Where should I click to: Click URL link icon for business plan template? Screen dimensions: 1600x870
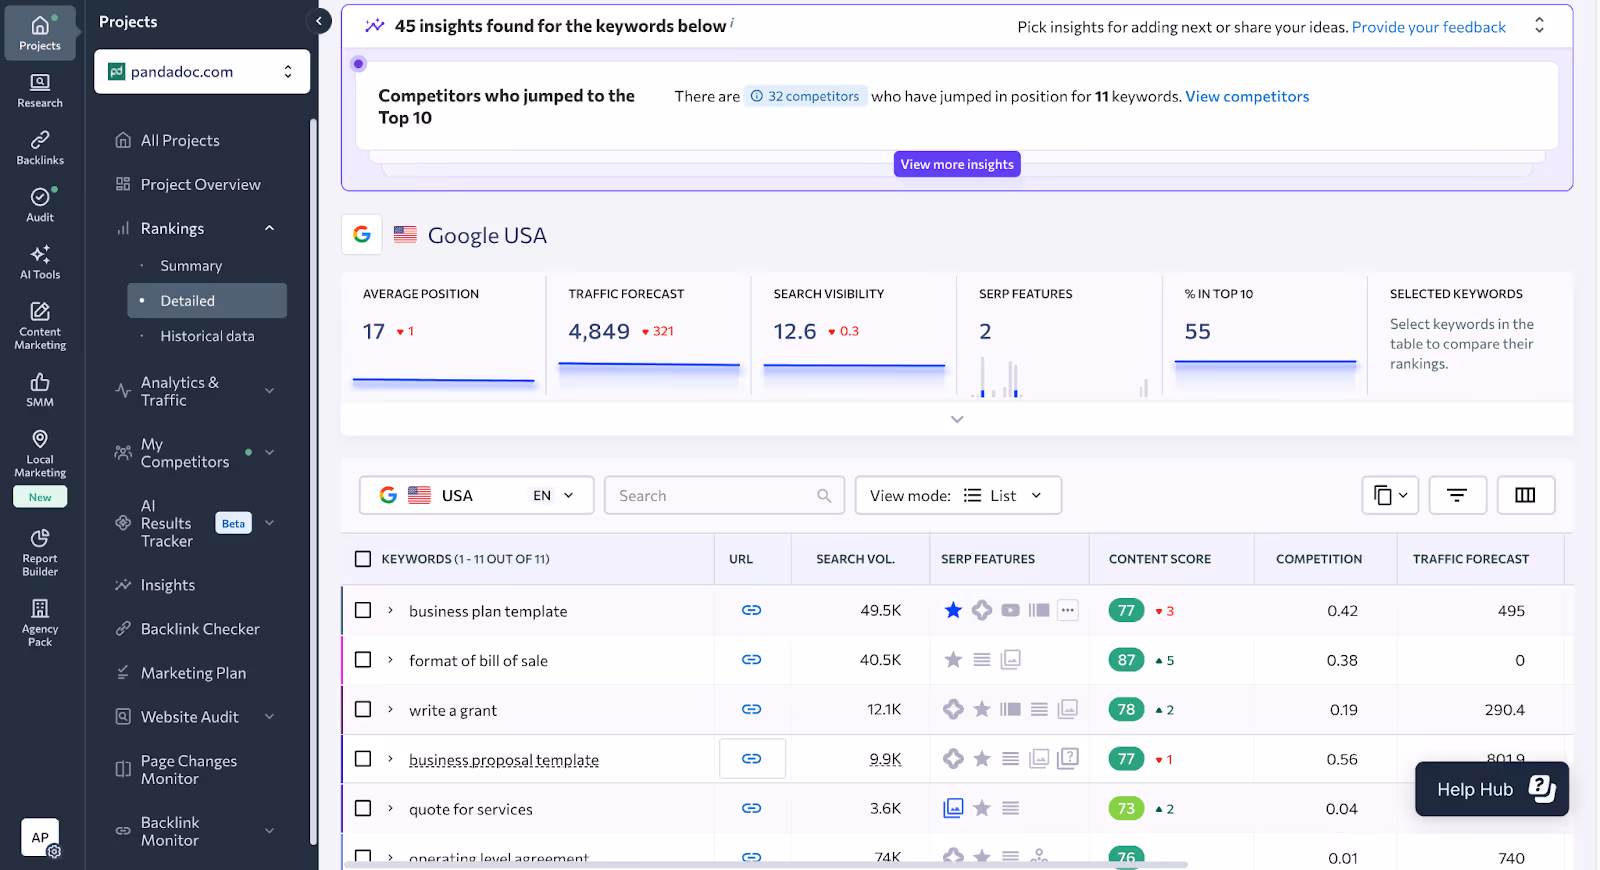click(751, 610)
